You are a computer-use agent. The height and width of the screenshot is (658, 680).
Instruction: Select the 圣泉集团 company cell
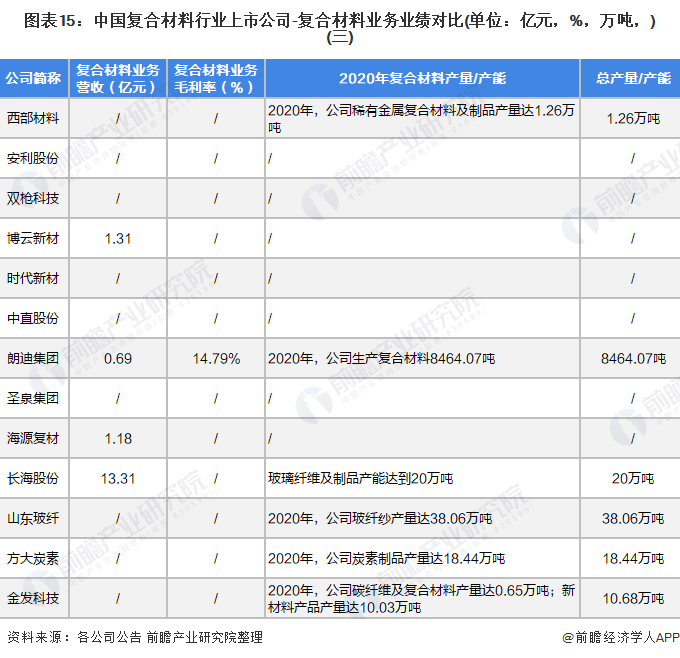33,398
